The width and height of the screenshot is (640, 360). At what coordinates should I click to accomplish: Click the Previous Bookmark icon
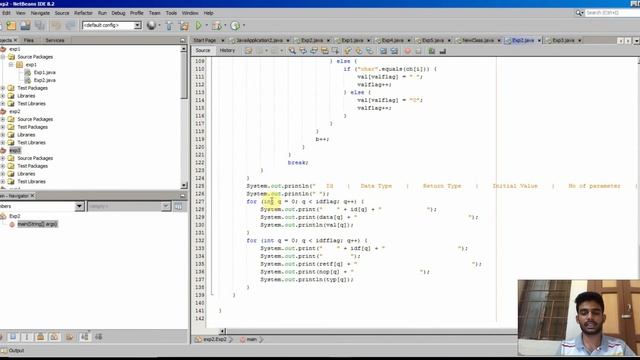point(348,51)
